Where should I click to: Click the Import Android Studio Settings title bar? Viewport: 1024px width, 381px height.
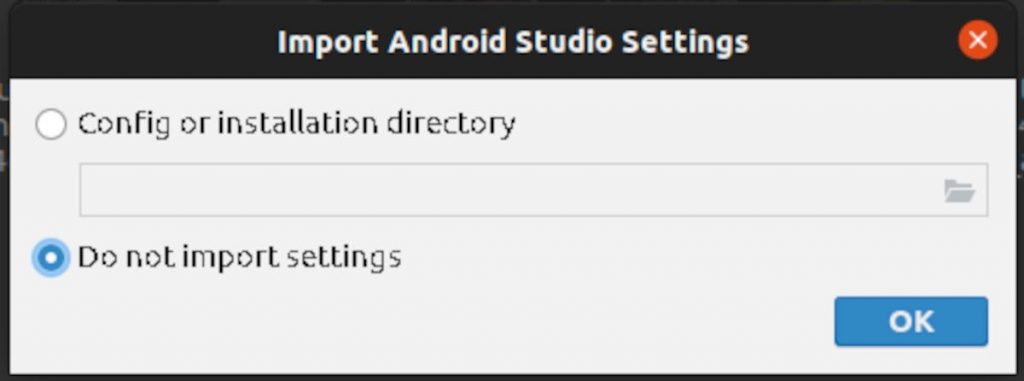pos(513,41)
